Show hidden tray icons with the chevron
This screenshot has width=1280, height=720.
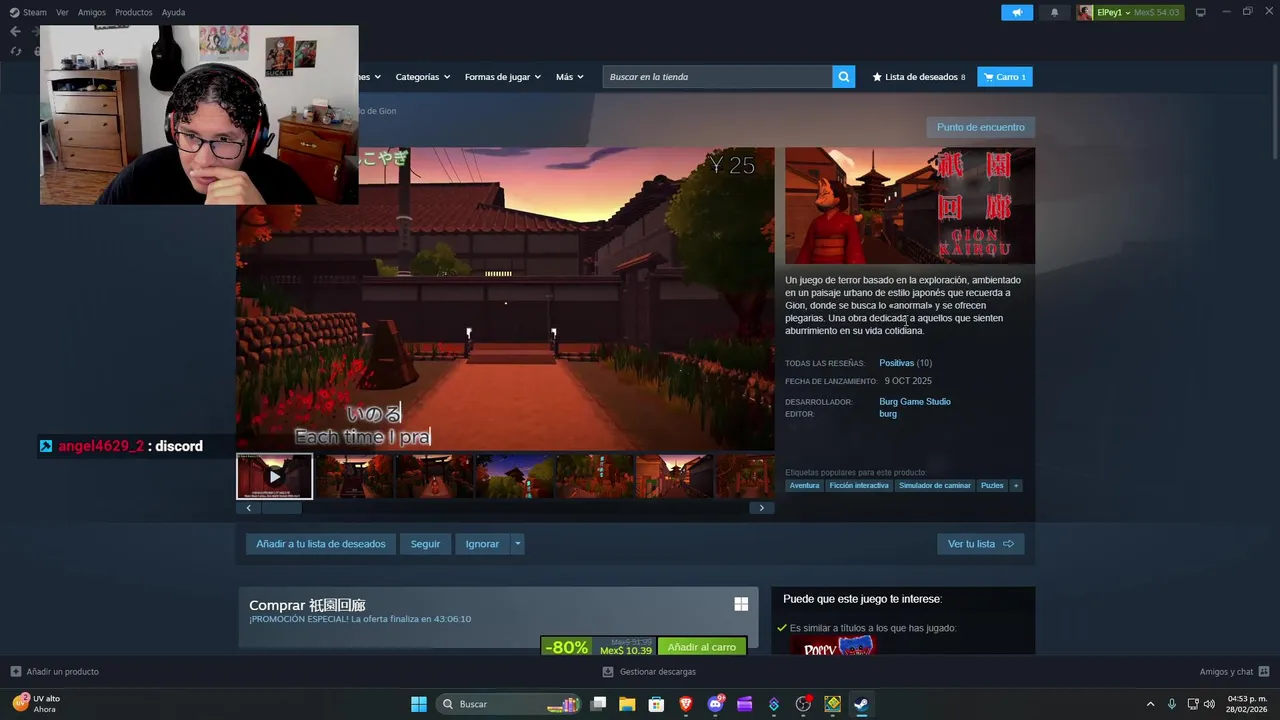point(1150,704)
